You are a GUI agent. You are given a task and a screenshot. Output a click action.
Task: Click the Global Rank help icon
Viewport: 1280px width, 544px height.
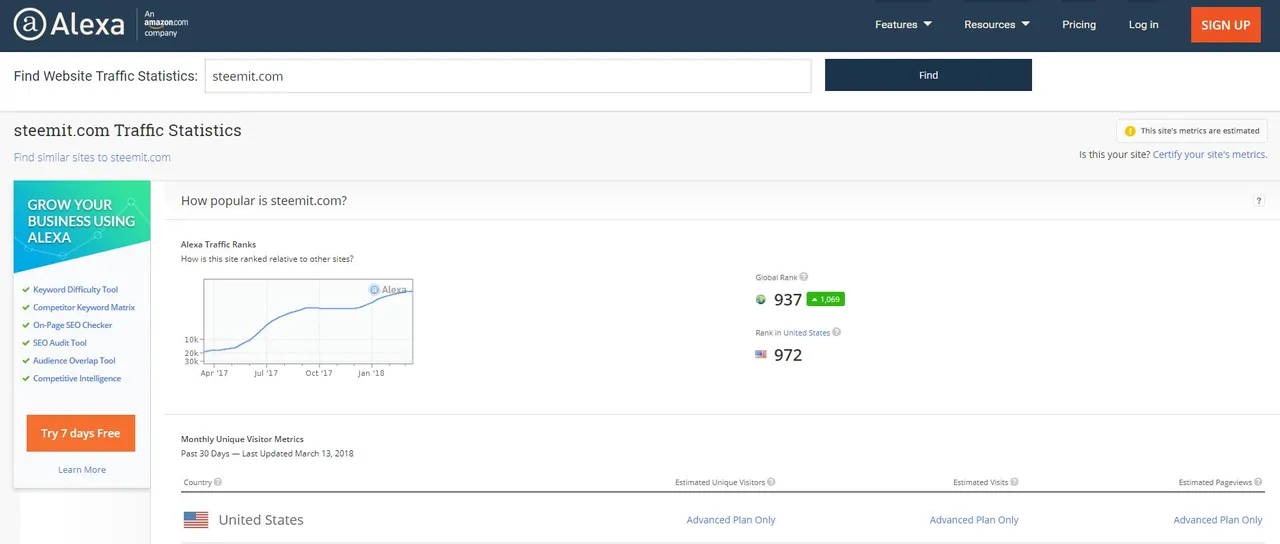click(x=804, y=278)
